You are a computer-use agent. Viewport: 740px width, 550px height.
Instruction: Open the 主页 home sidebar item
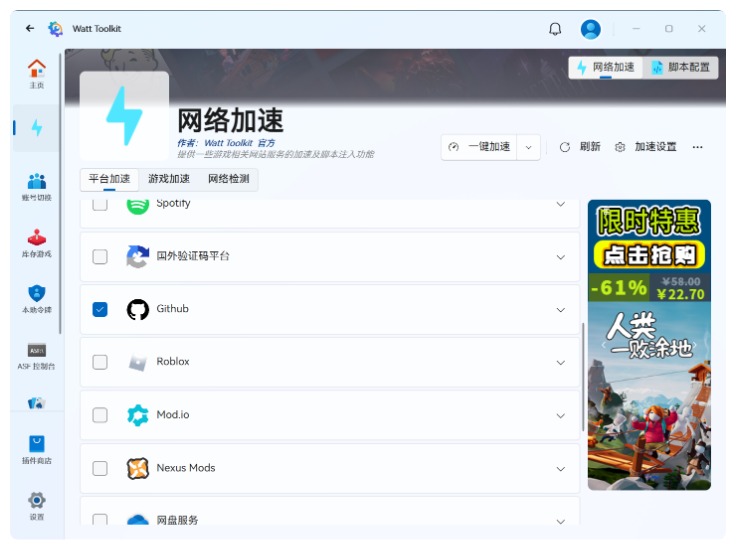[x=37, y=74]
